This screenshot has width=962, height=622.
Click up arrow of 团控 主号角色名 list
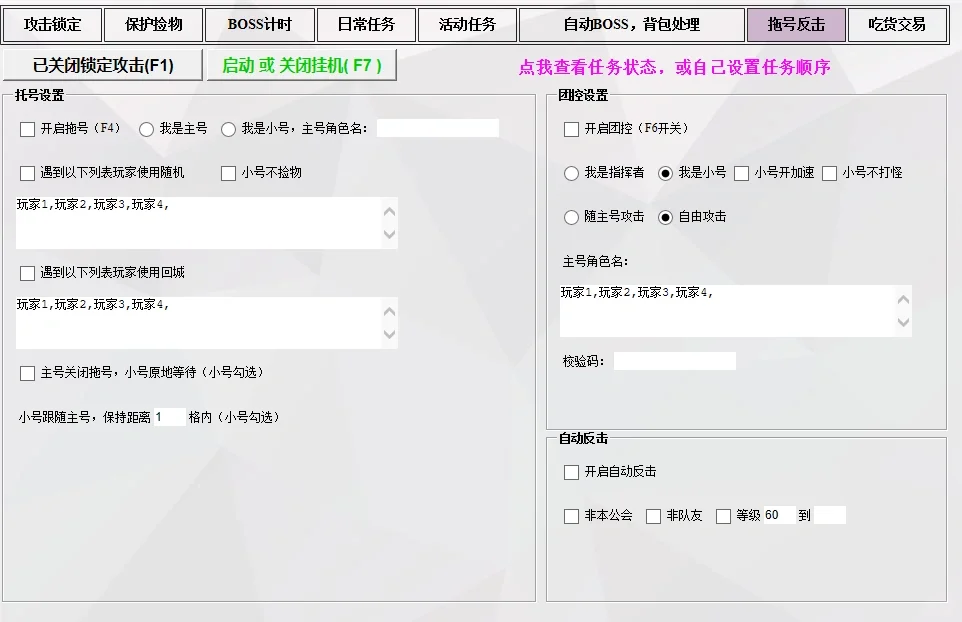pyautogui.click(x=903, y=299)
